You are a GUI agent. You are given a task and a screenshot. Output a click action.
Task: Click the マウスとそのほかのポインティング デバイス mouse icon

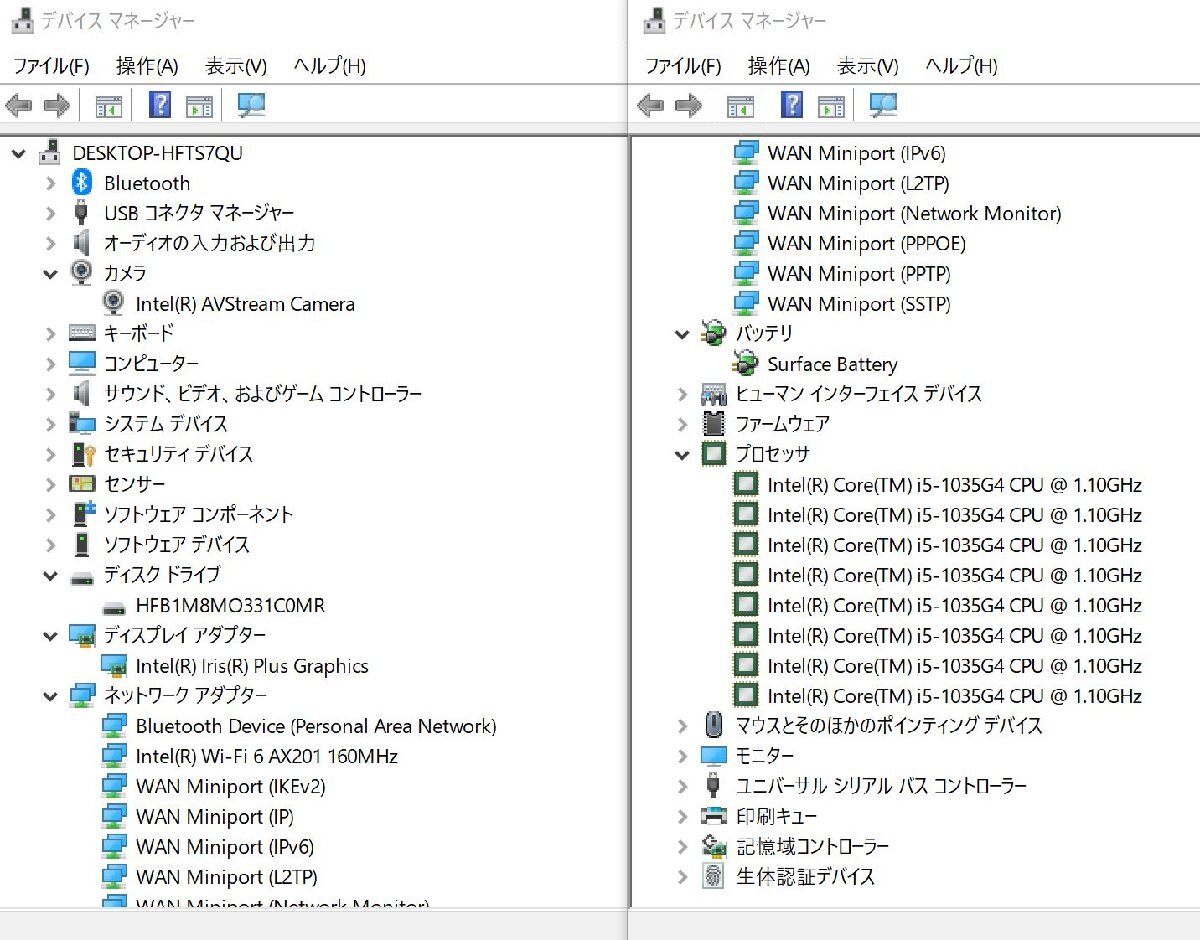(x=713, y=725)
